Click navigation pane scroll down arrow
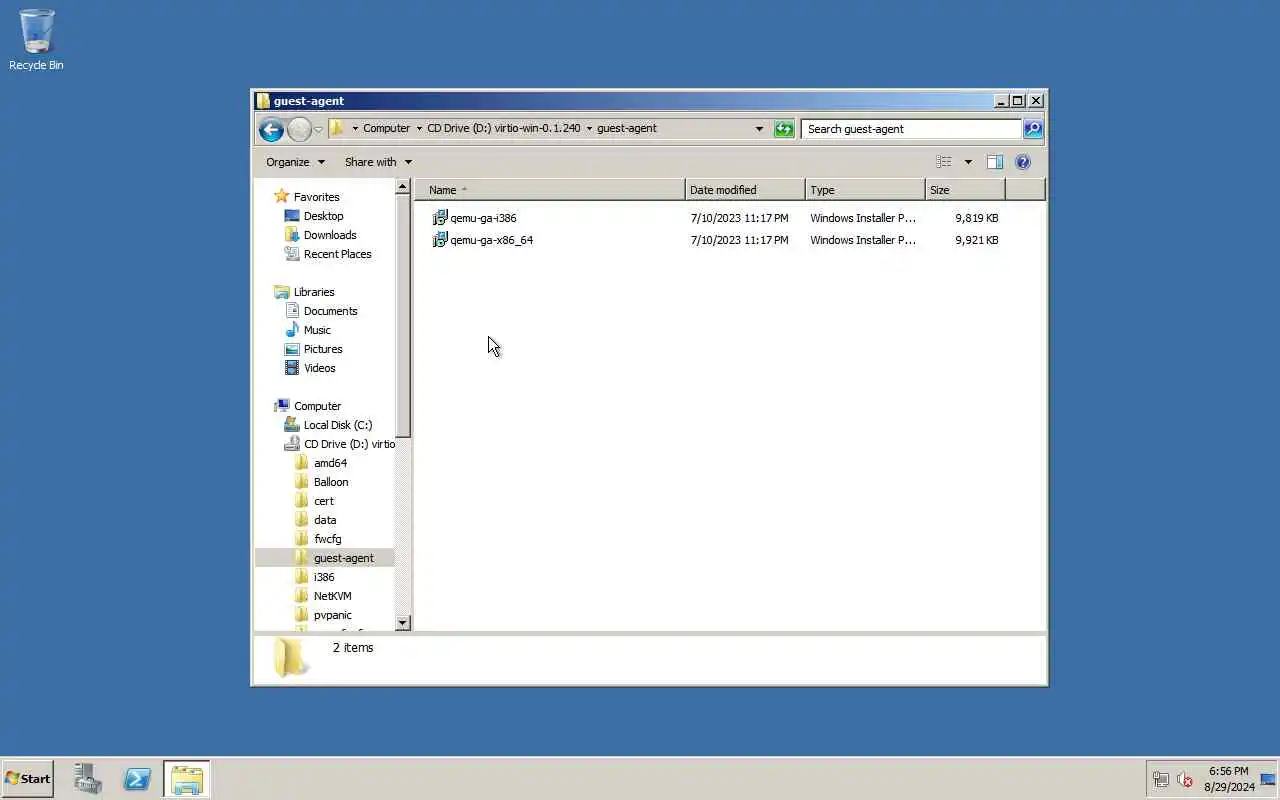Screen dimensions: 1280x800 (403, 623)
